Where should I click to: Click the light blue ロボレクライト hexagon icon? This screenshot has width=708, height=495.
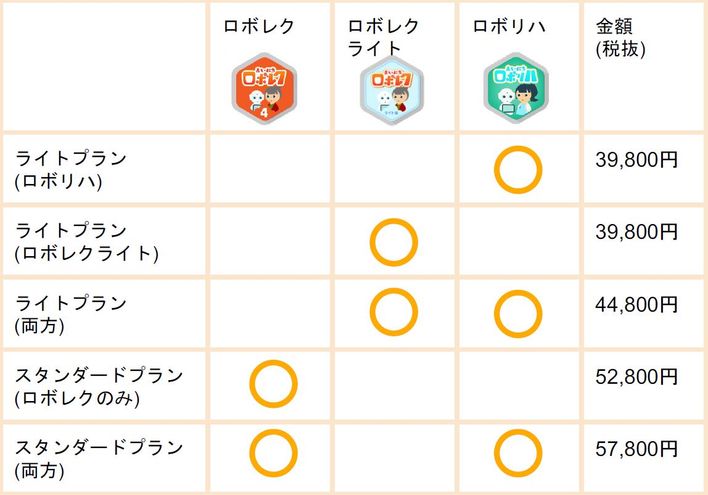coord(392,90)
